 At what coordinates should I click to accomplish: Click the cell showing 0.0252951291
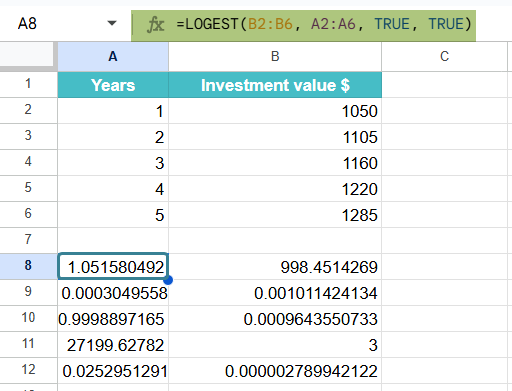(x=113, y=371)
